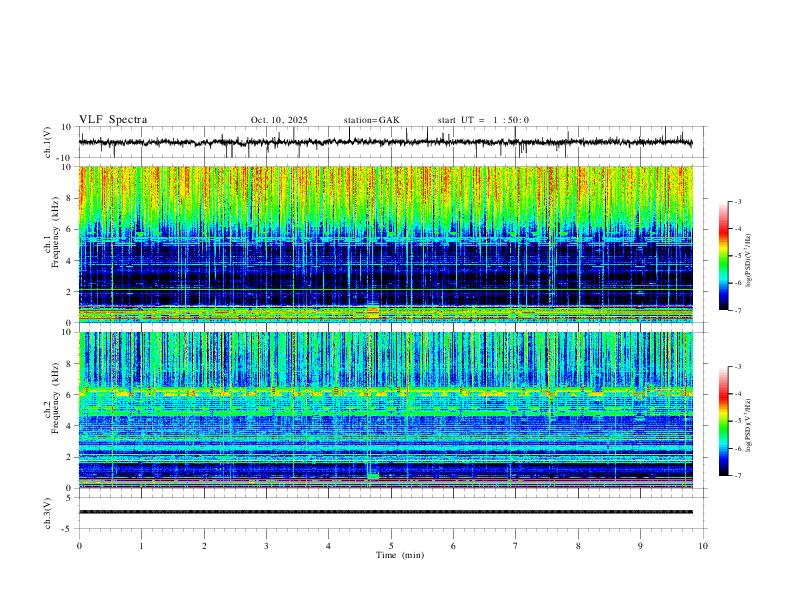Click the ch.1 color bar "log(PSD)" label
This screenshot has width=792, height=612.
[749, 261]
